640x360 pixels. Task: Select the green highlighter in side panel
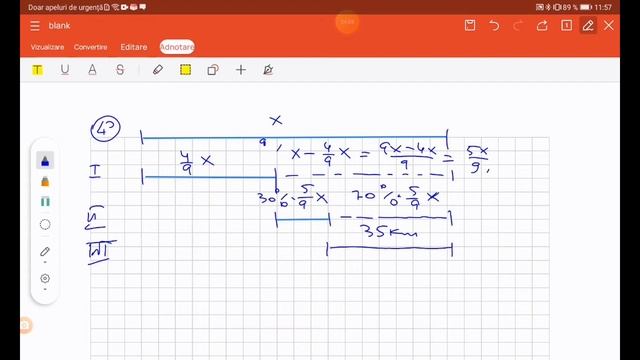coord(45,202)
